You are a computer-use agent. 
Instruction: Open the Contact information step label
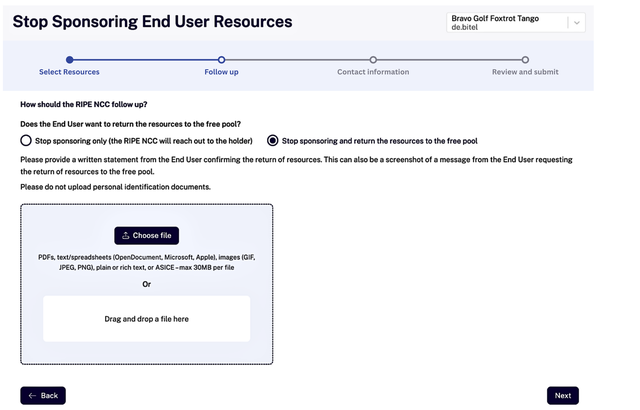(x=373, y=72)
